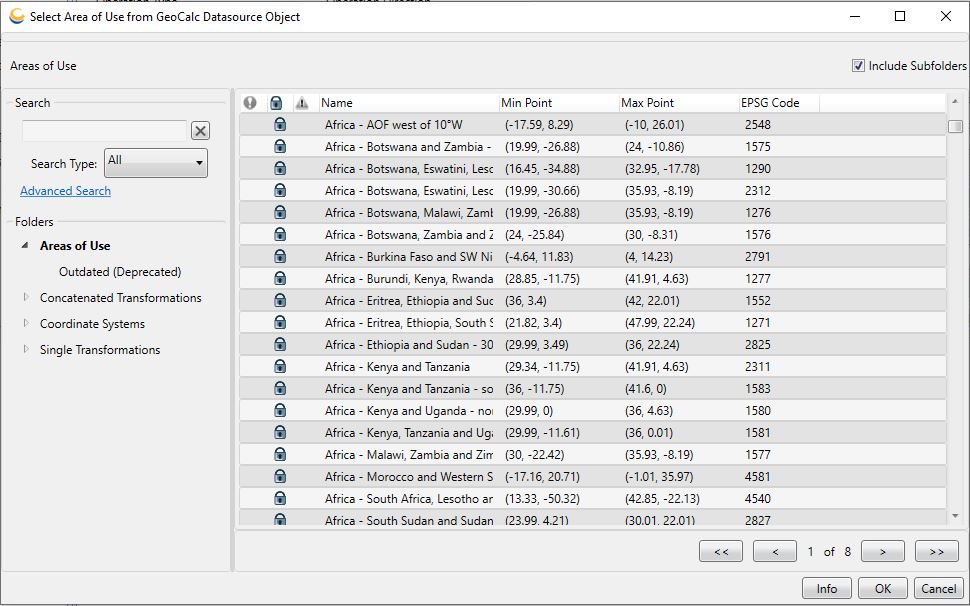Collapse the Areas of Use folder
Screen dimensions: 970x606
pyautogui.click(x=25, y=245)
